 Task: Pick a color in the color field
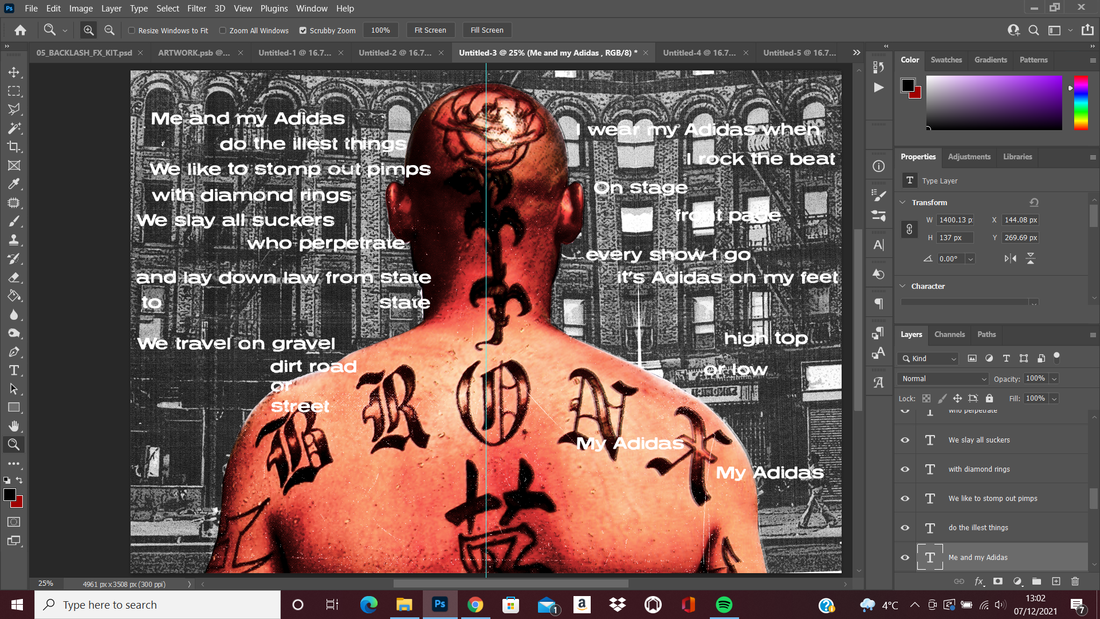tap(994, 102)
